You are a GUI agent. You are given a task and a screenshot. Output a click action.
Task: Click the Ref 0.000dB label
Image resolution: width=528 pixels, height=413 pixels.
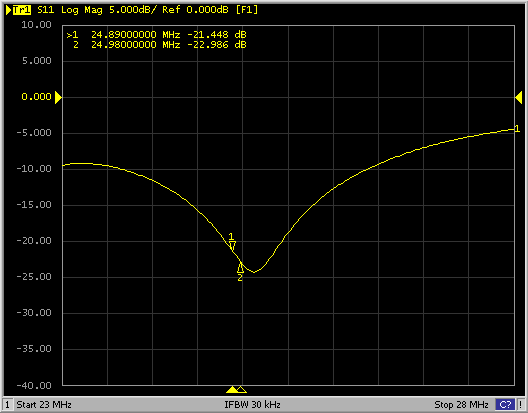click(x=195, y=10)
